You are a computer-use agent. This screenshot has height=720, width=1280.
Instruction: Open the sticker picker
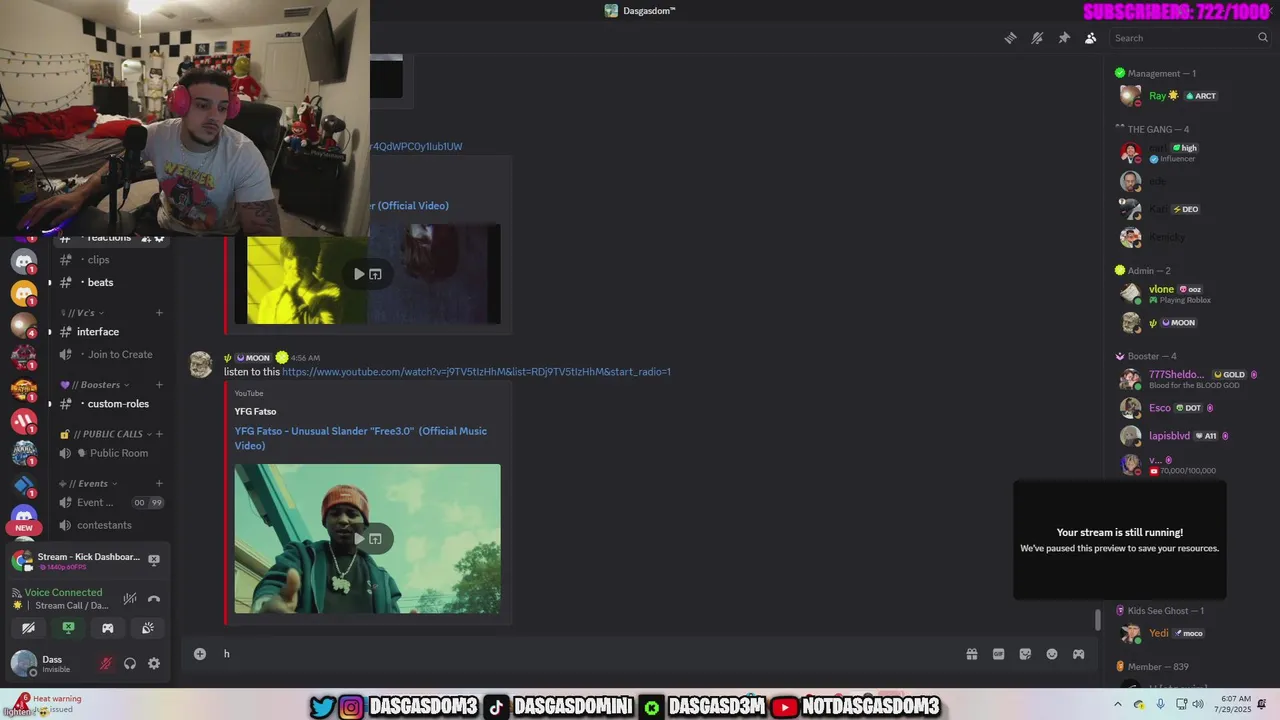click(x=1025, y=654)
